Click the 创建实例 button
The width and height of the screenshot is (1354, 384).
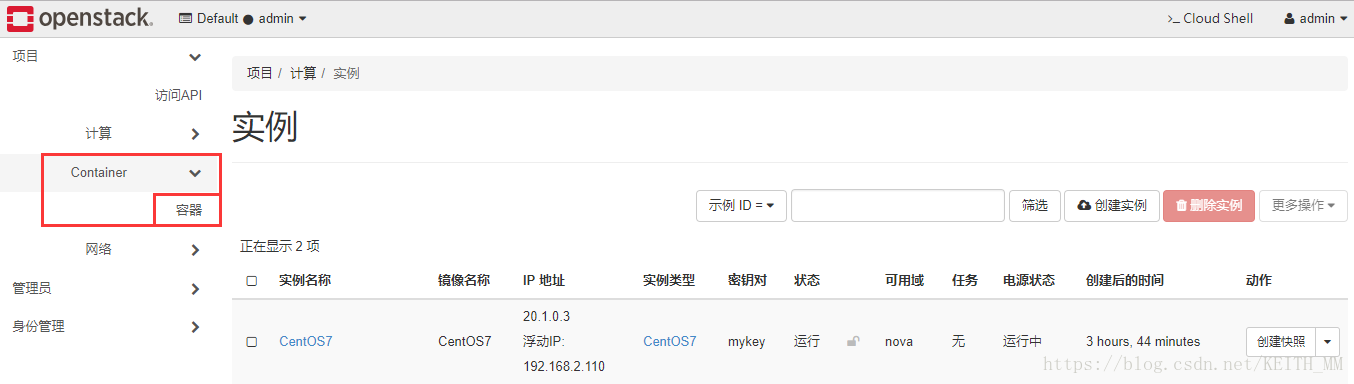(x=1111, y=205)
